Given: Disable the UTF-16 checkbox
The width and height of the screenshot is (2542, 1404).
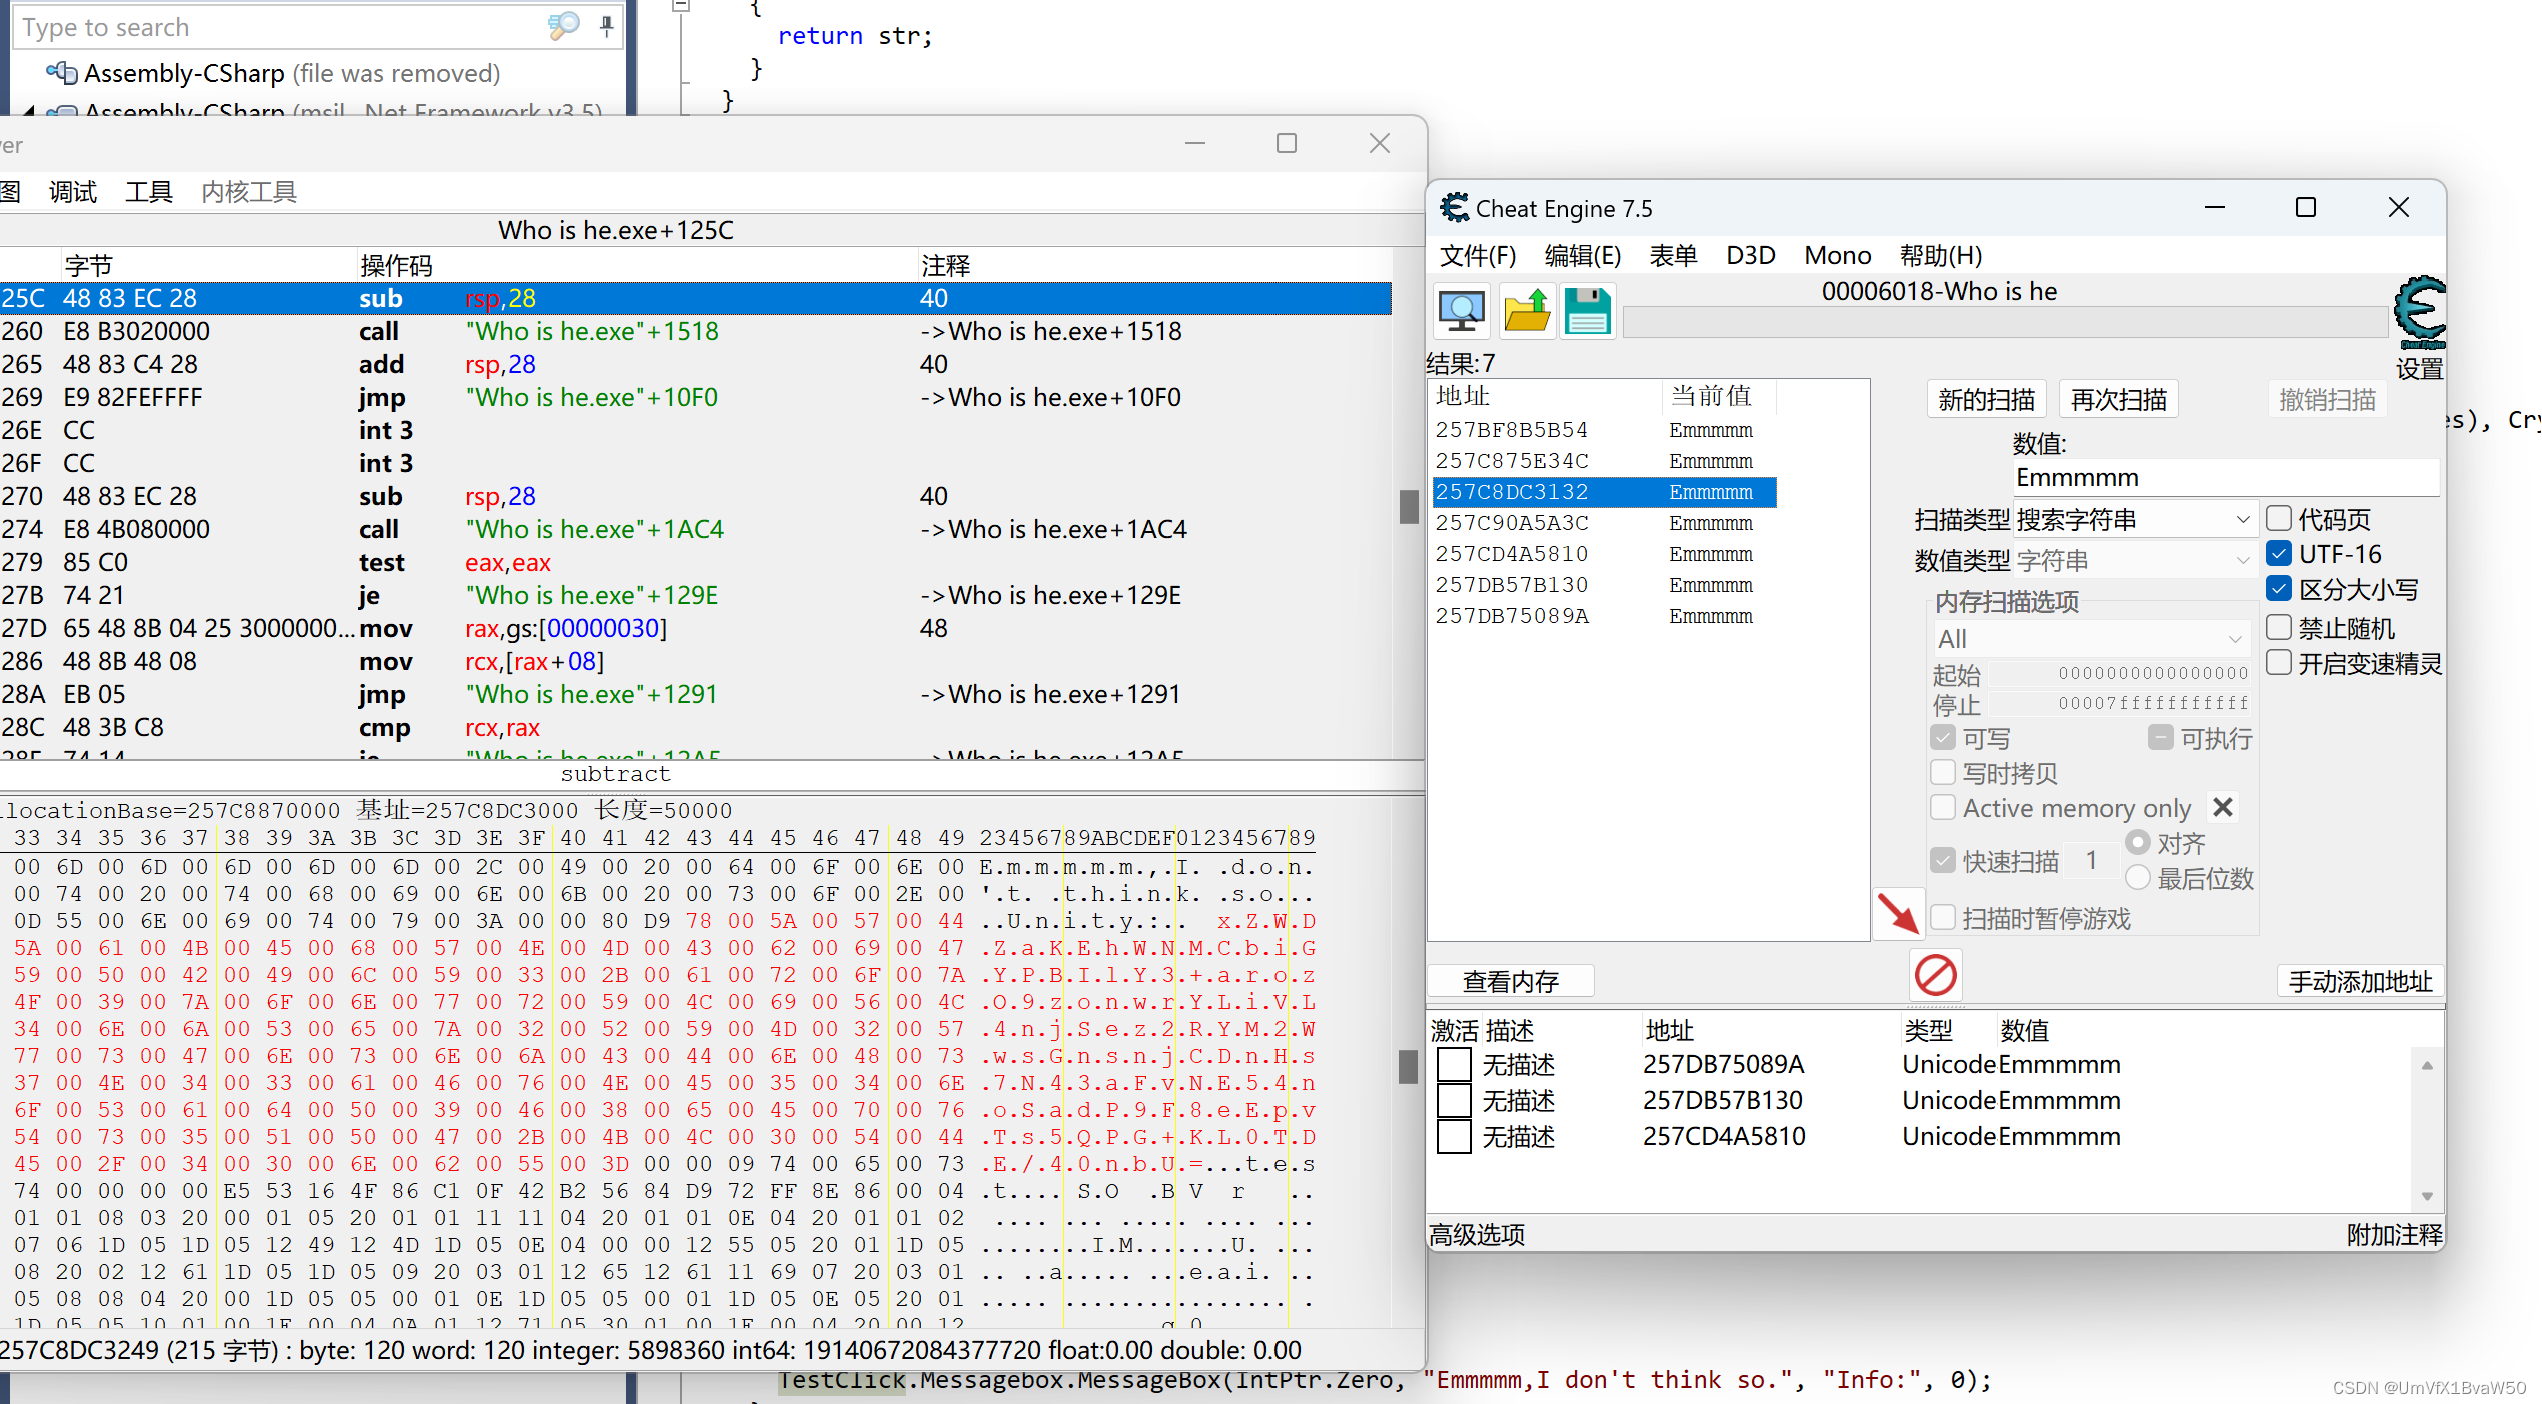Looking at the screenshot, I should [2278, 553].
